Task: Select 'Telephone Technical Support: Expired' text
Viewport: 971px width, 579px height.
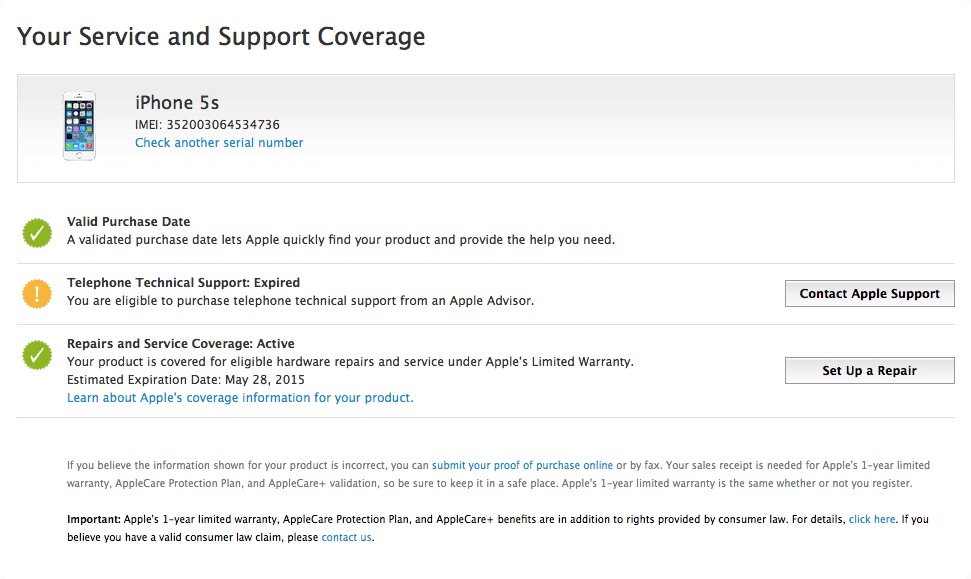Action: 183,282
